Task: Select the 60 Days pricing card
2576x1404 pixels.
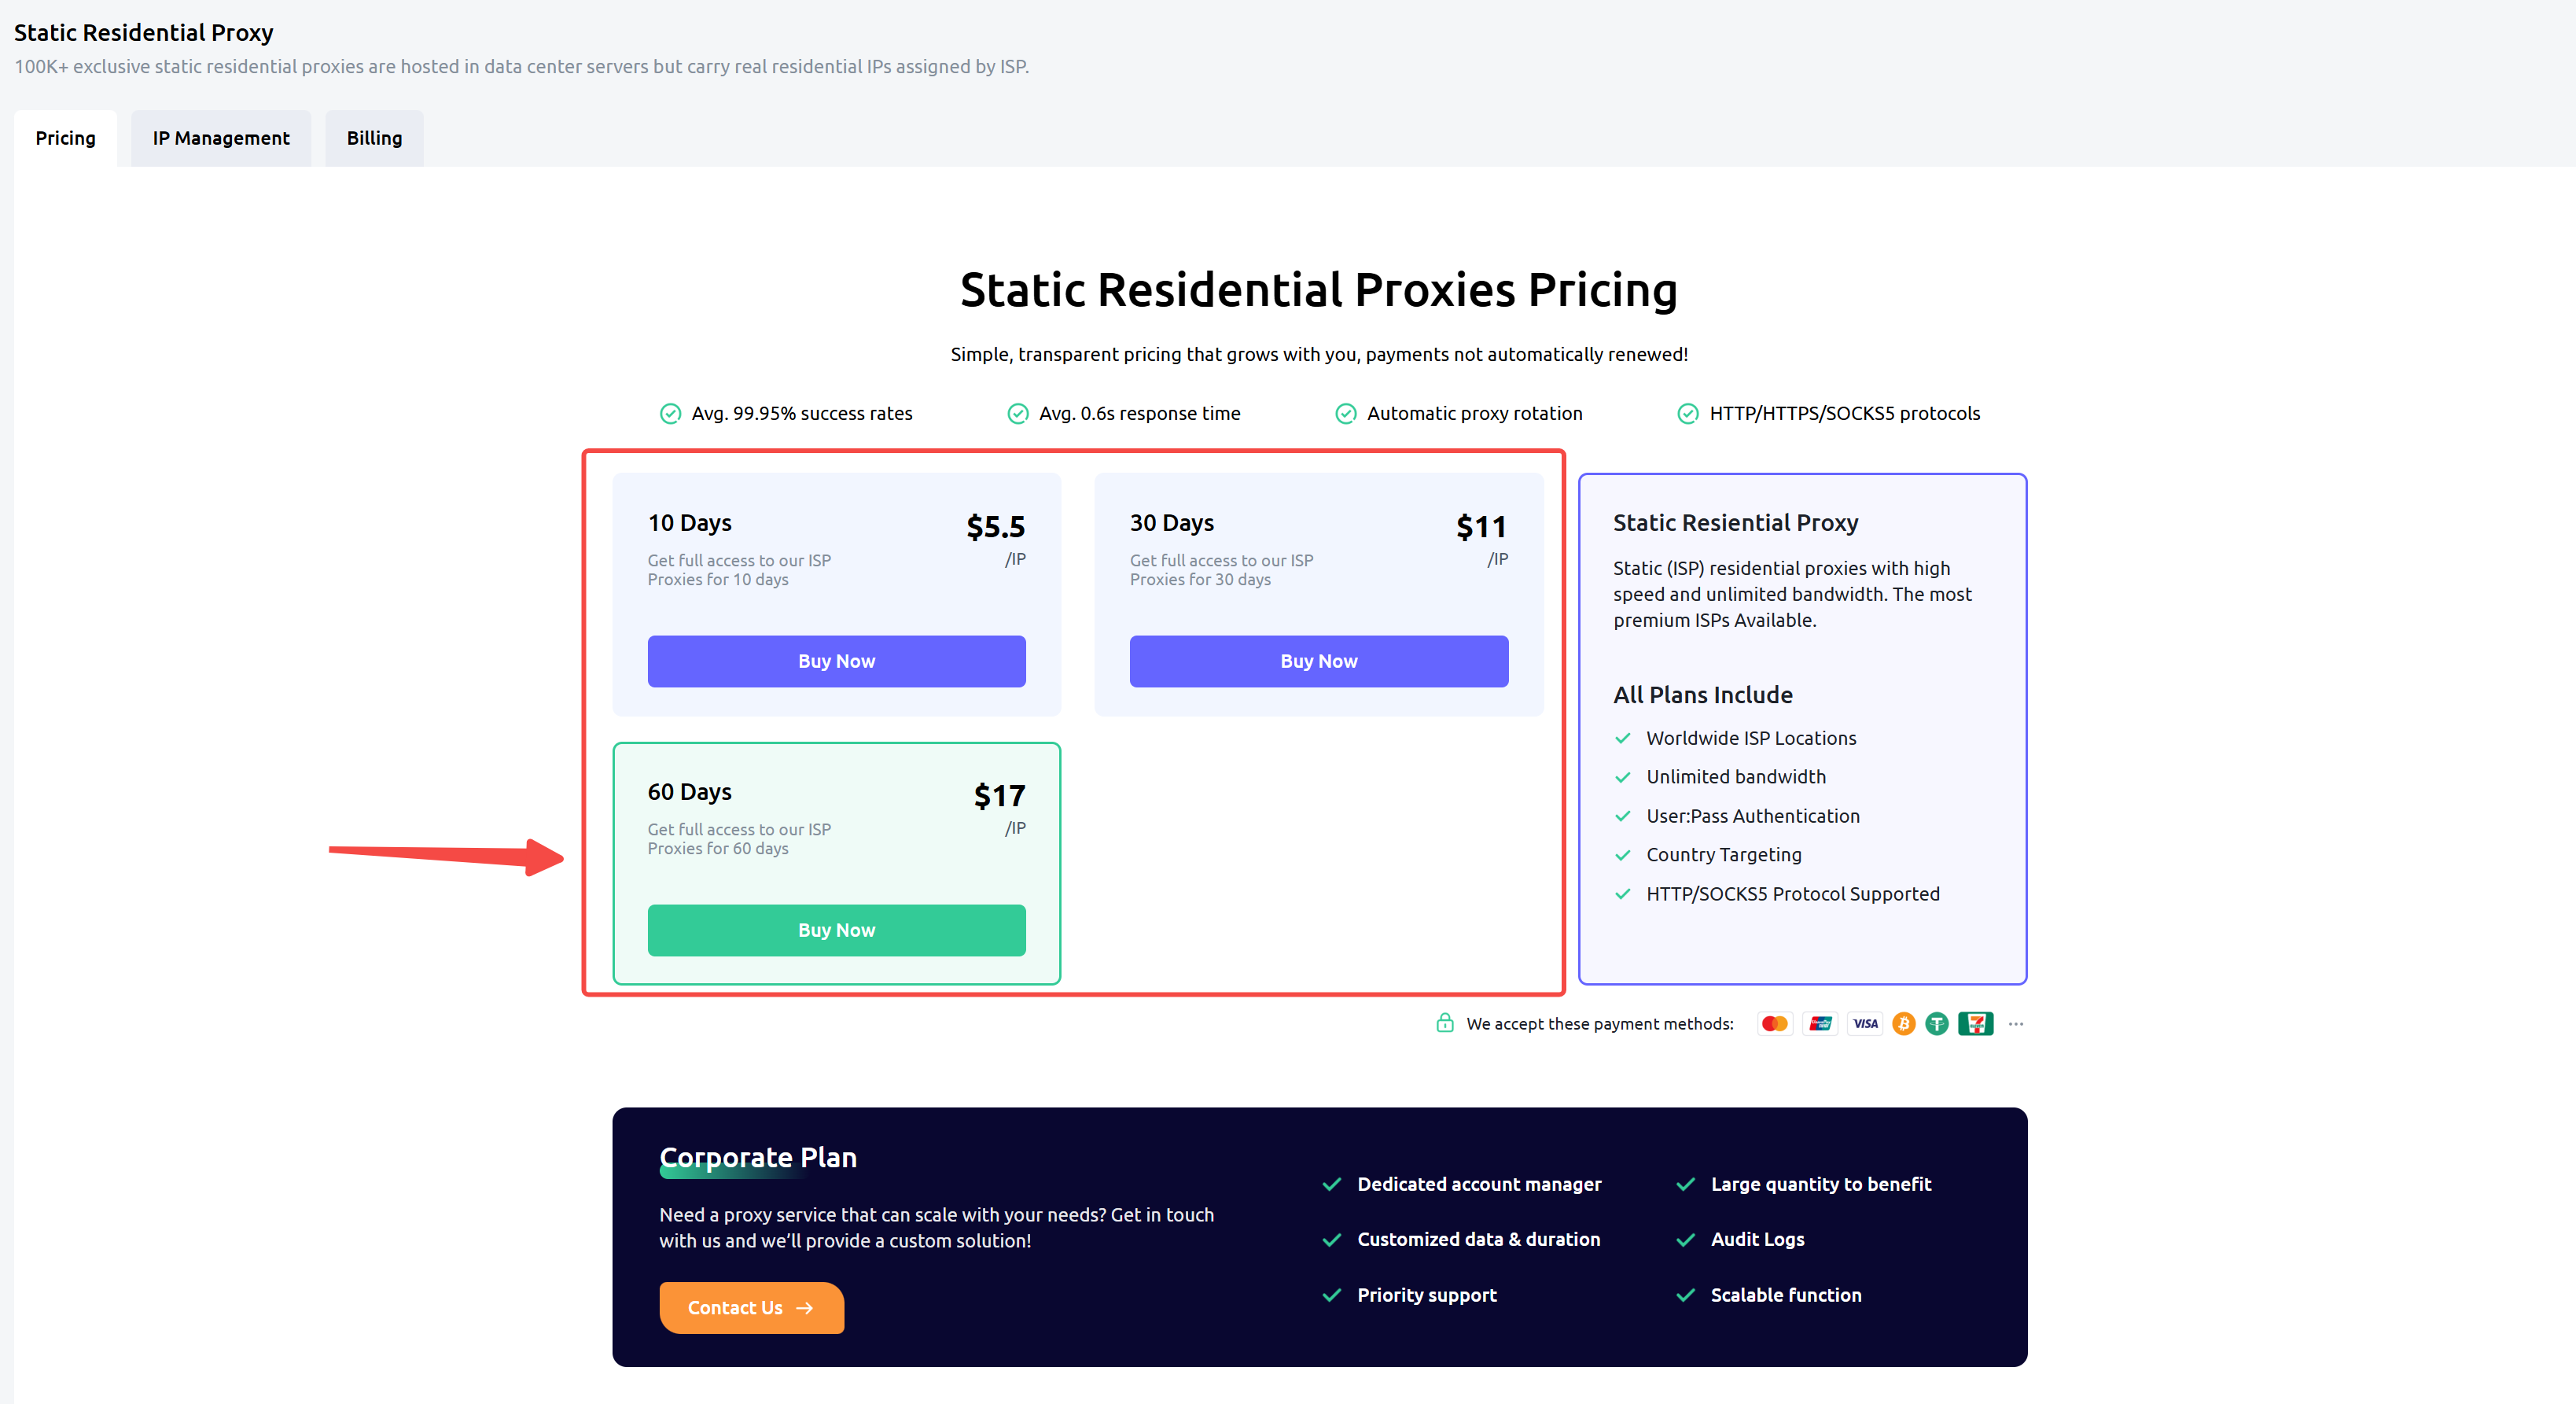Action: point(836,863)
